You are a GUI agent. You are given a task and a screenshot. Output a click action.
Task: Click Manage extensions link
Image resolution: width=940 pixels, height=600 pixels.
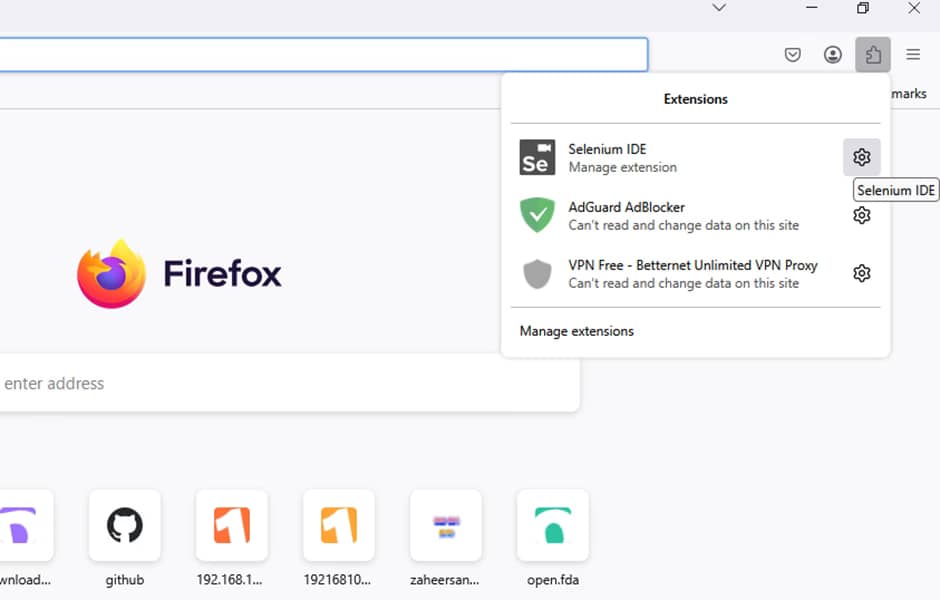(x=576, y=331)
